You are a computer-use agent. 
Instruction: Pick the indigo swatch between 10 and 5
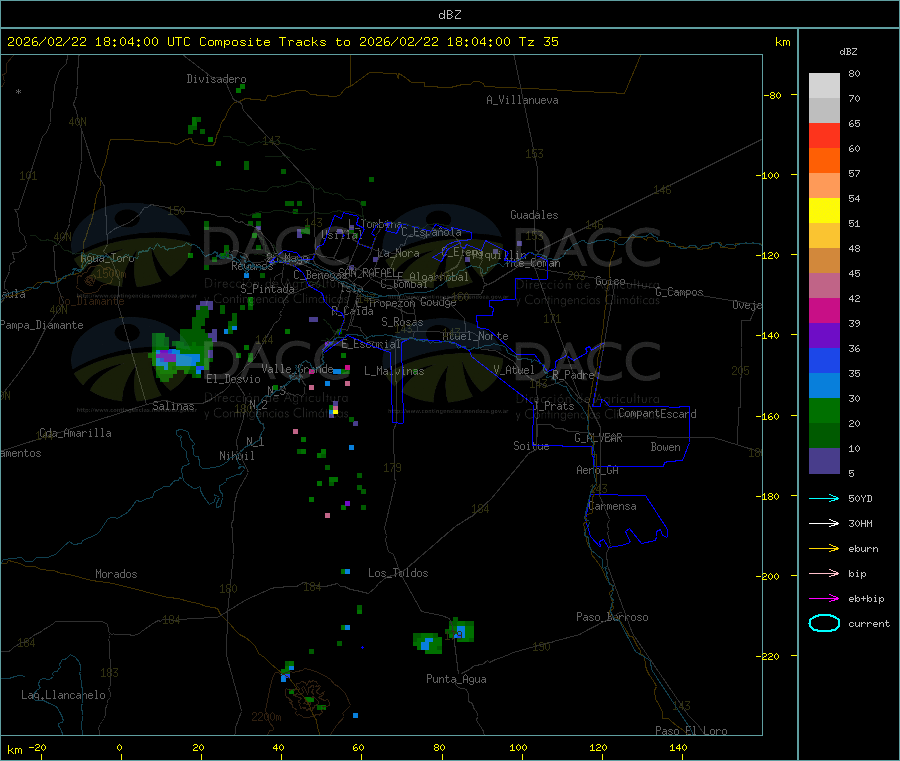click(x=824, y=461)
